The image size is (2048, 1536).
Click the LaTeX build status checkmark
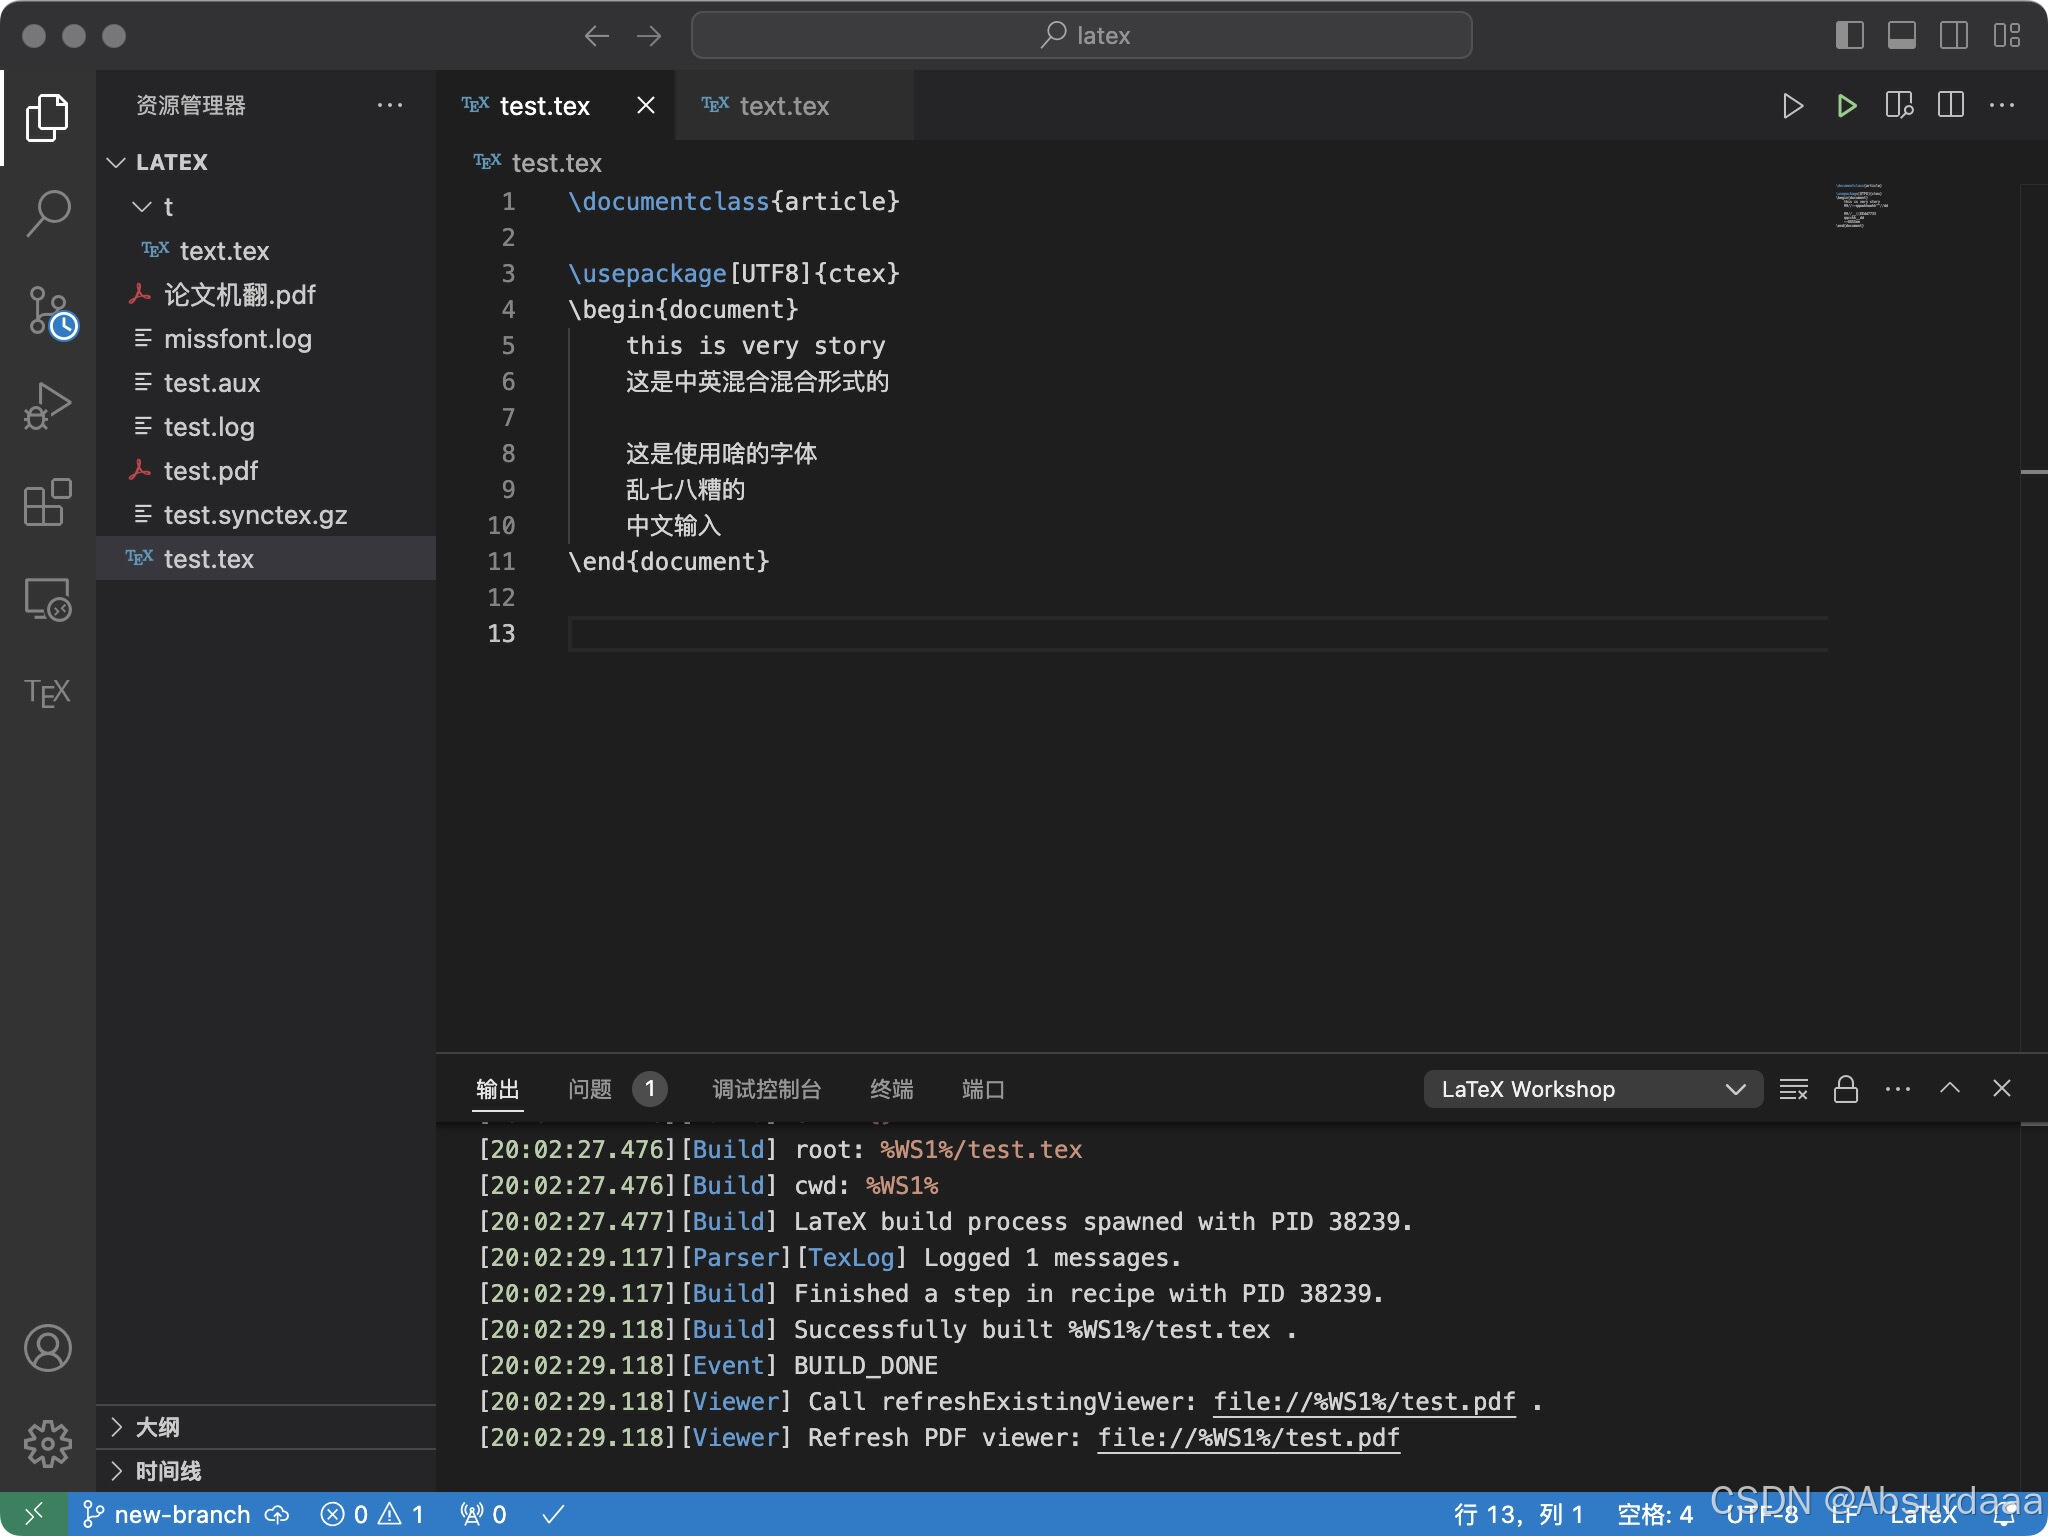click(553, 1514)
